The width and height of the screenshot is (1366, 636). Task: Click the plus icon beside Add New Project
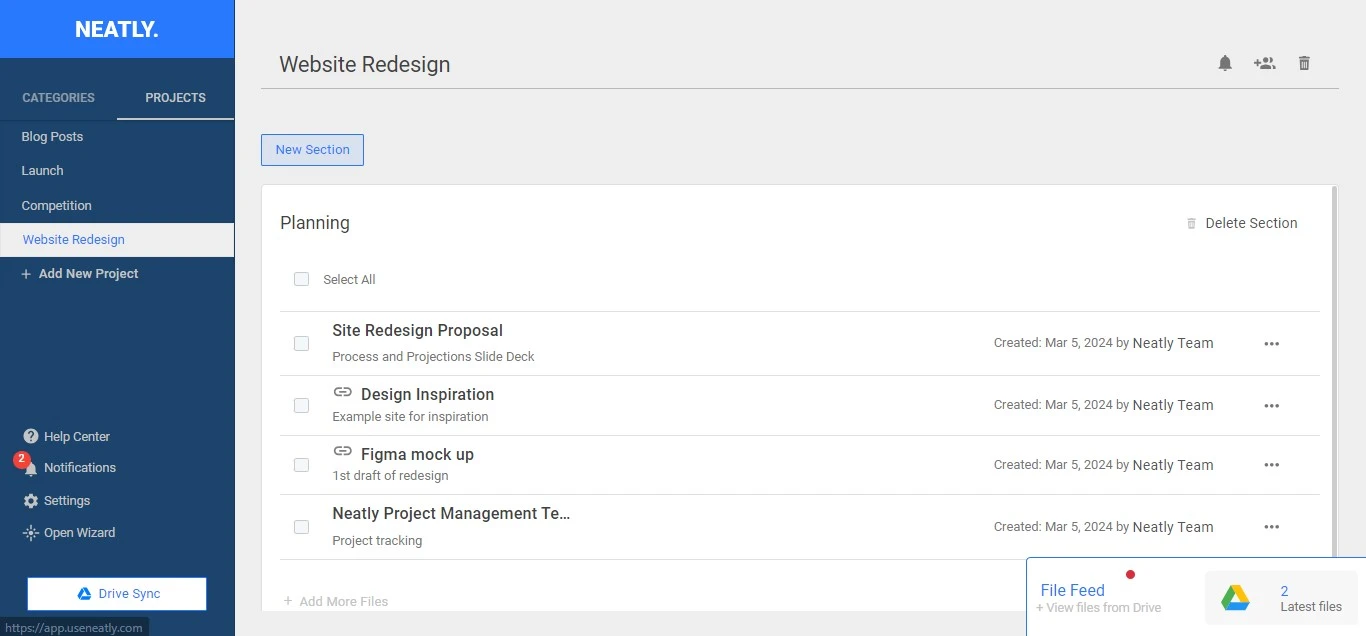click(27, 274)
